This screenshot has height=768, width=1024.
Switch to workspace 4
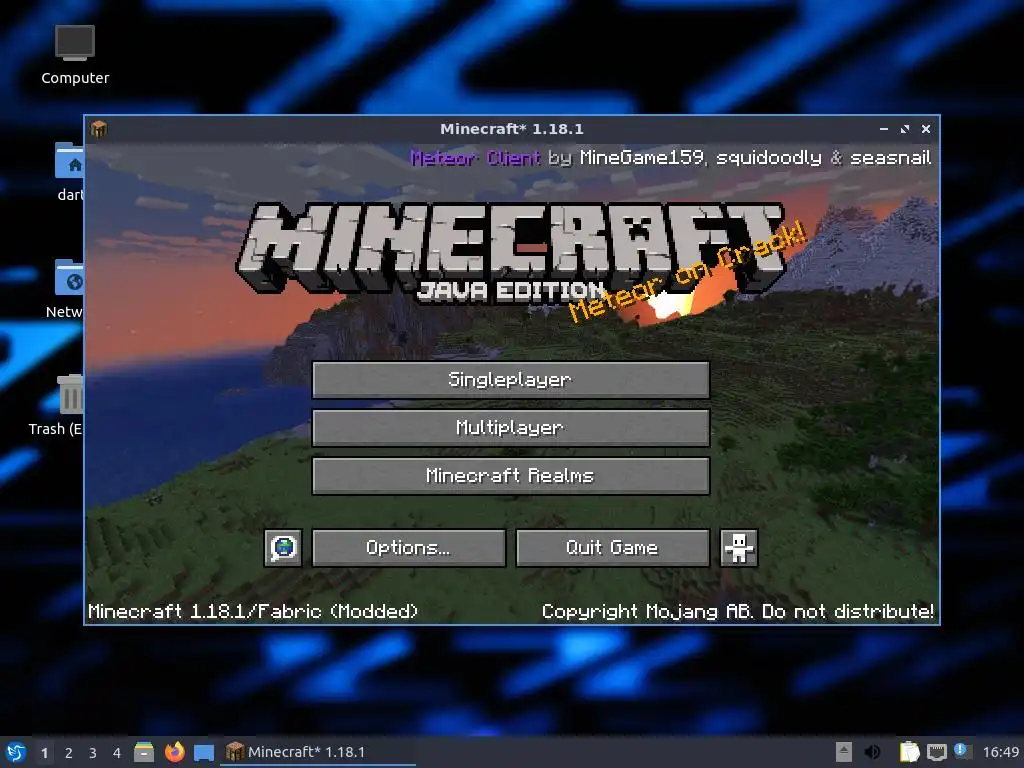pyautogui.click(x=117, y=753)
